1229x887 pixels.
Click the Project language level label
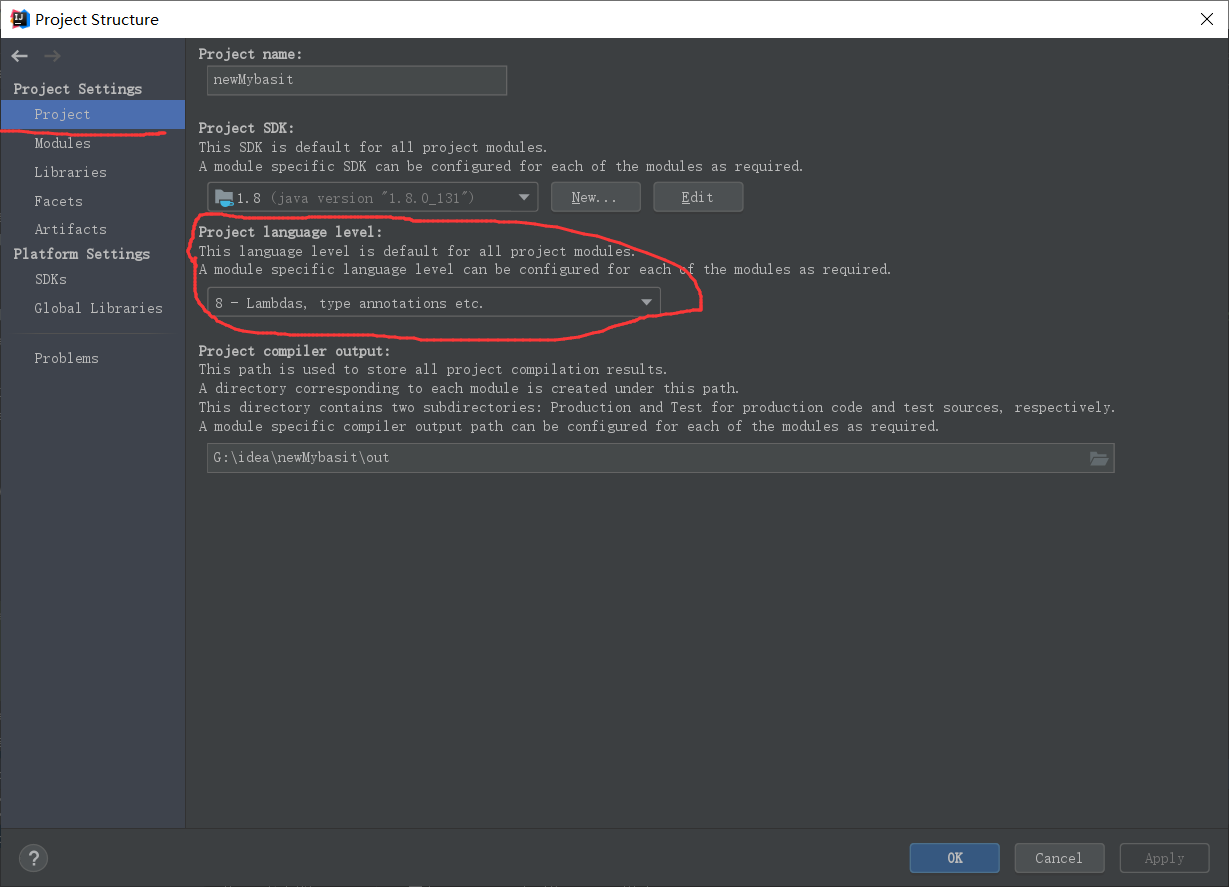coord(291,232)
